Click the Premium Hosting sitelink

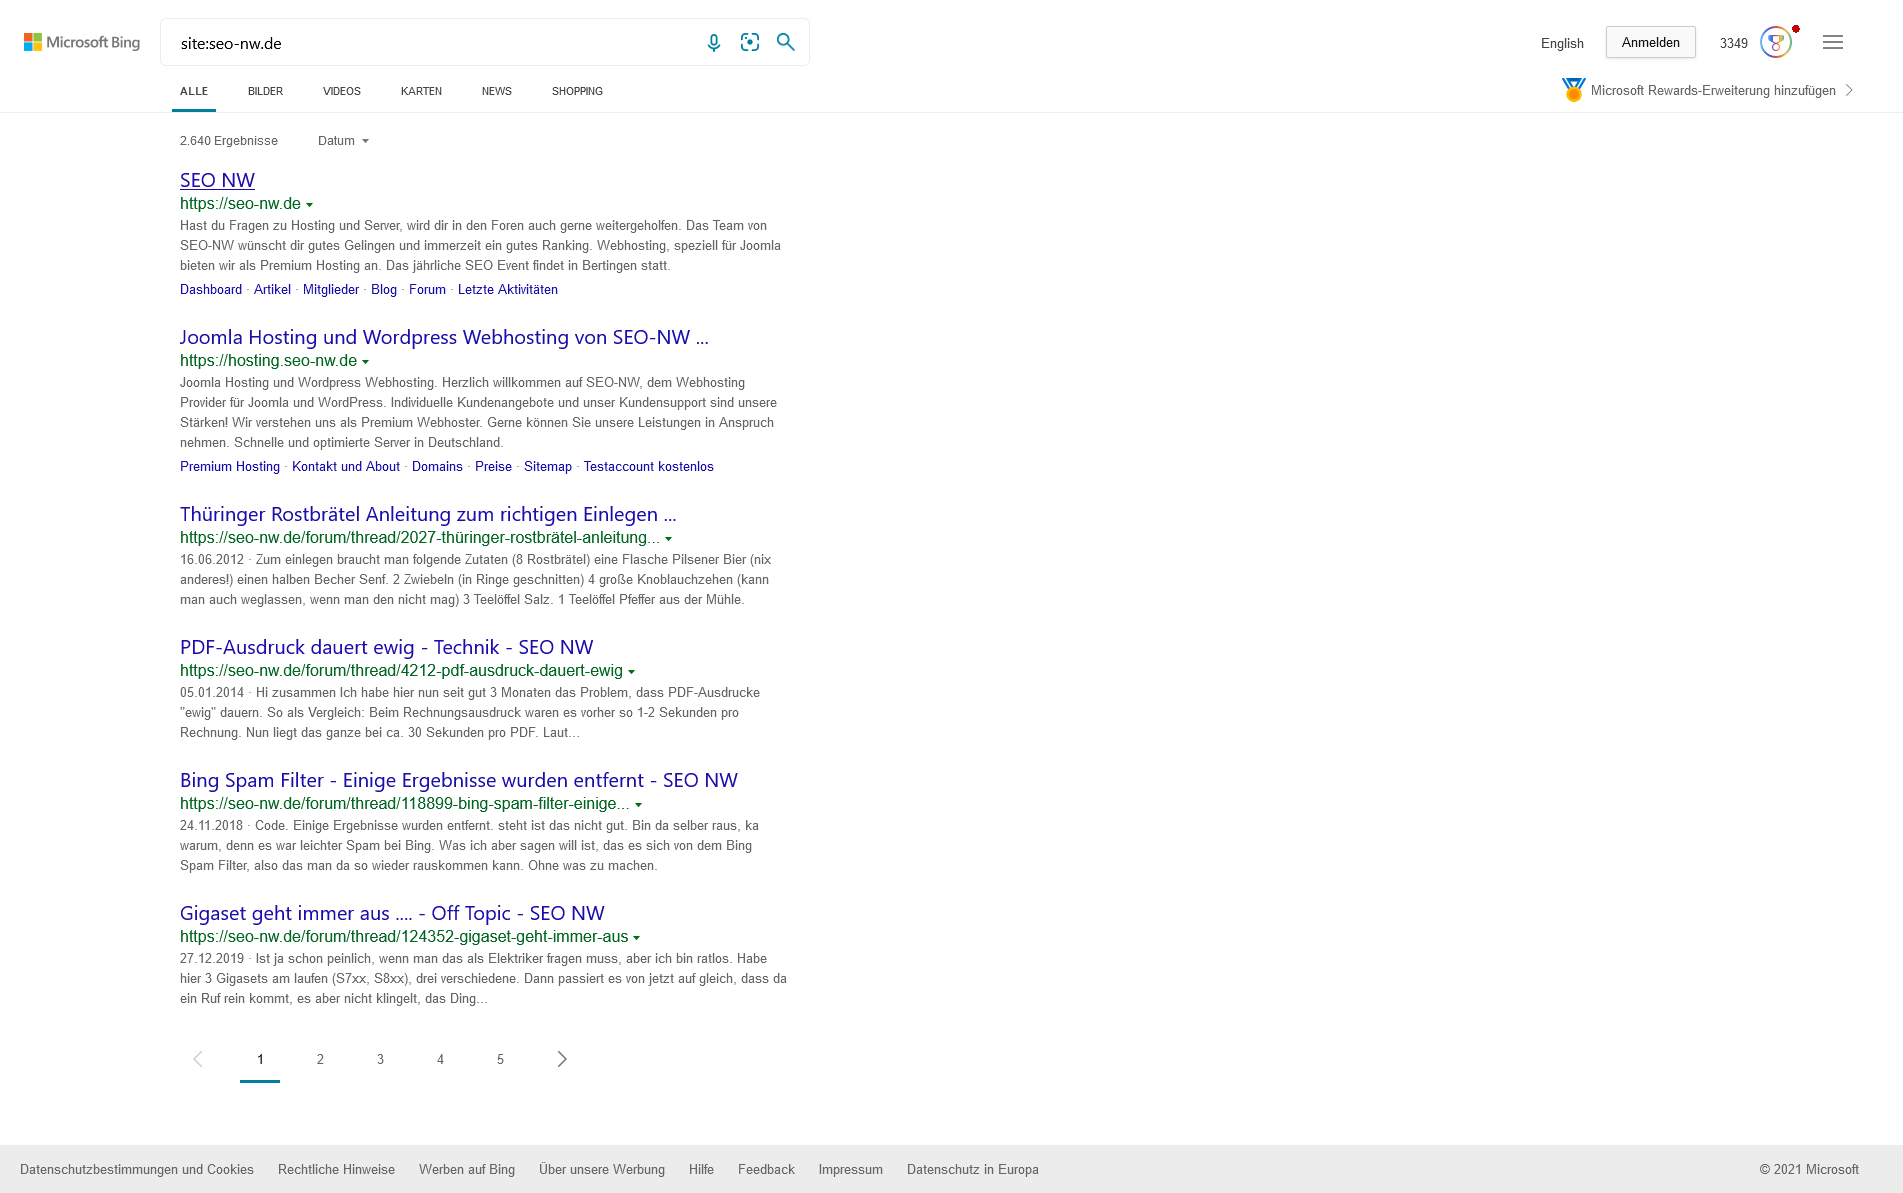(x=230, y=466)
